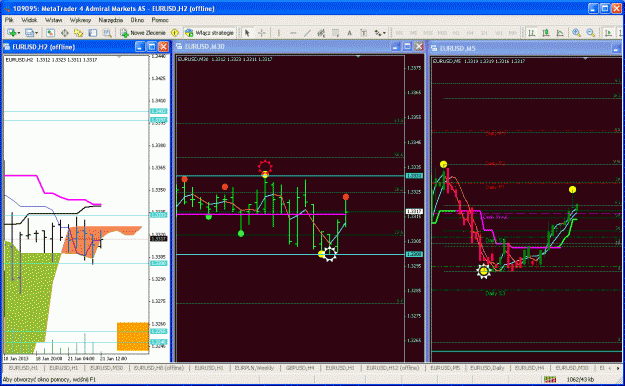Open Market Watch panel icon
Image resolution: width=625 pixels, height=386 pixels.
[50, 33]
